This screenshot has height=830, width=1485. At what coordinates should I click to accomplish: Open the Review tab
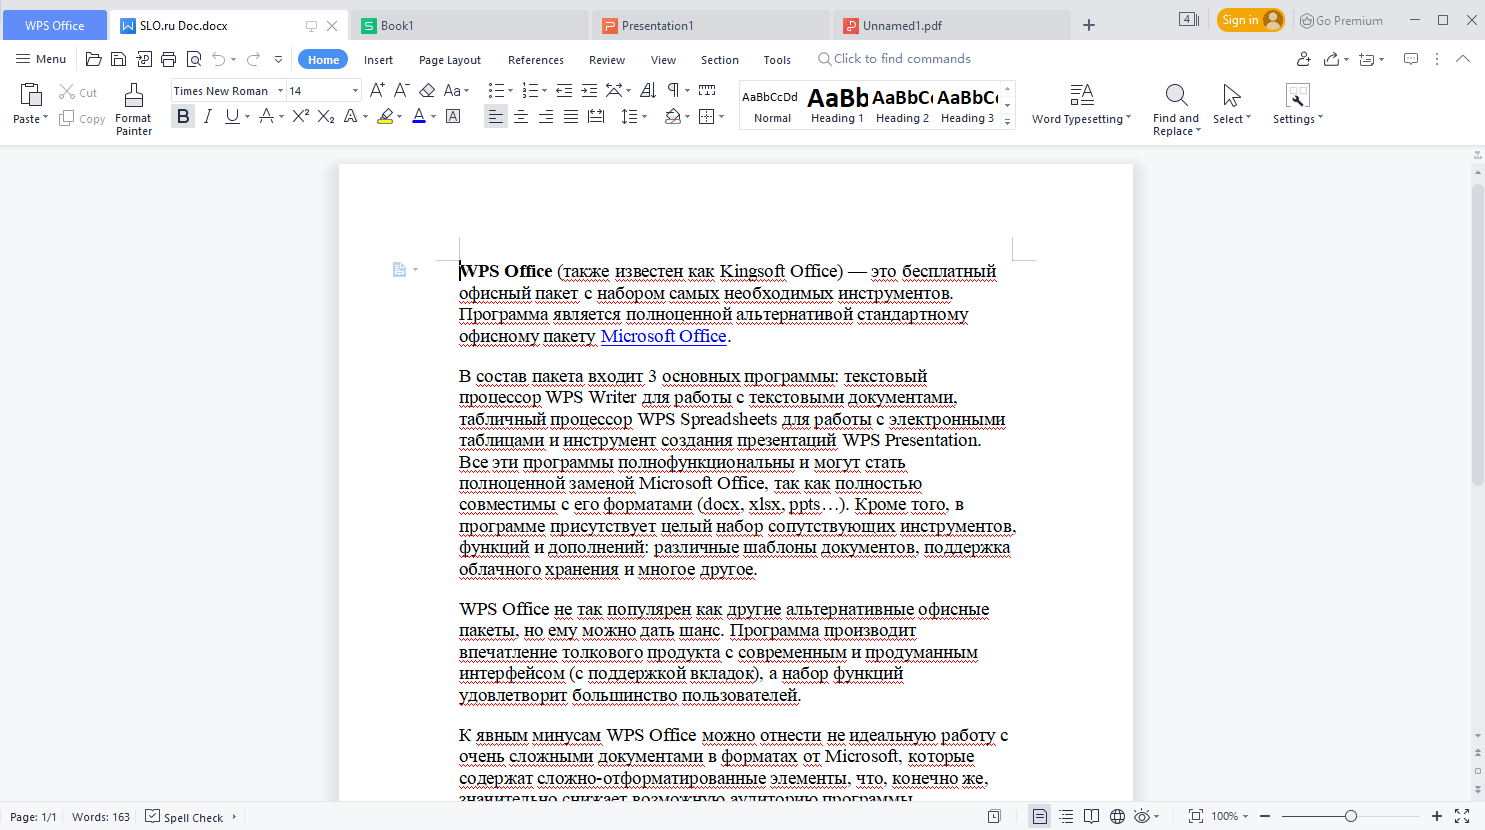607,60
